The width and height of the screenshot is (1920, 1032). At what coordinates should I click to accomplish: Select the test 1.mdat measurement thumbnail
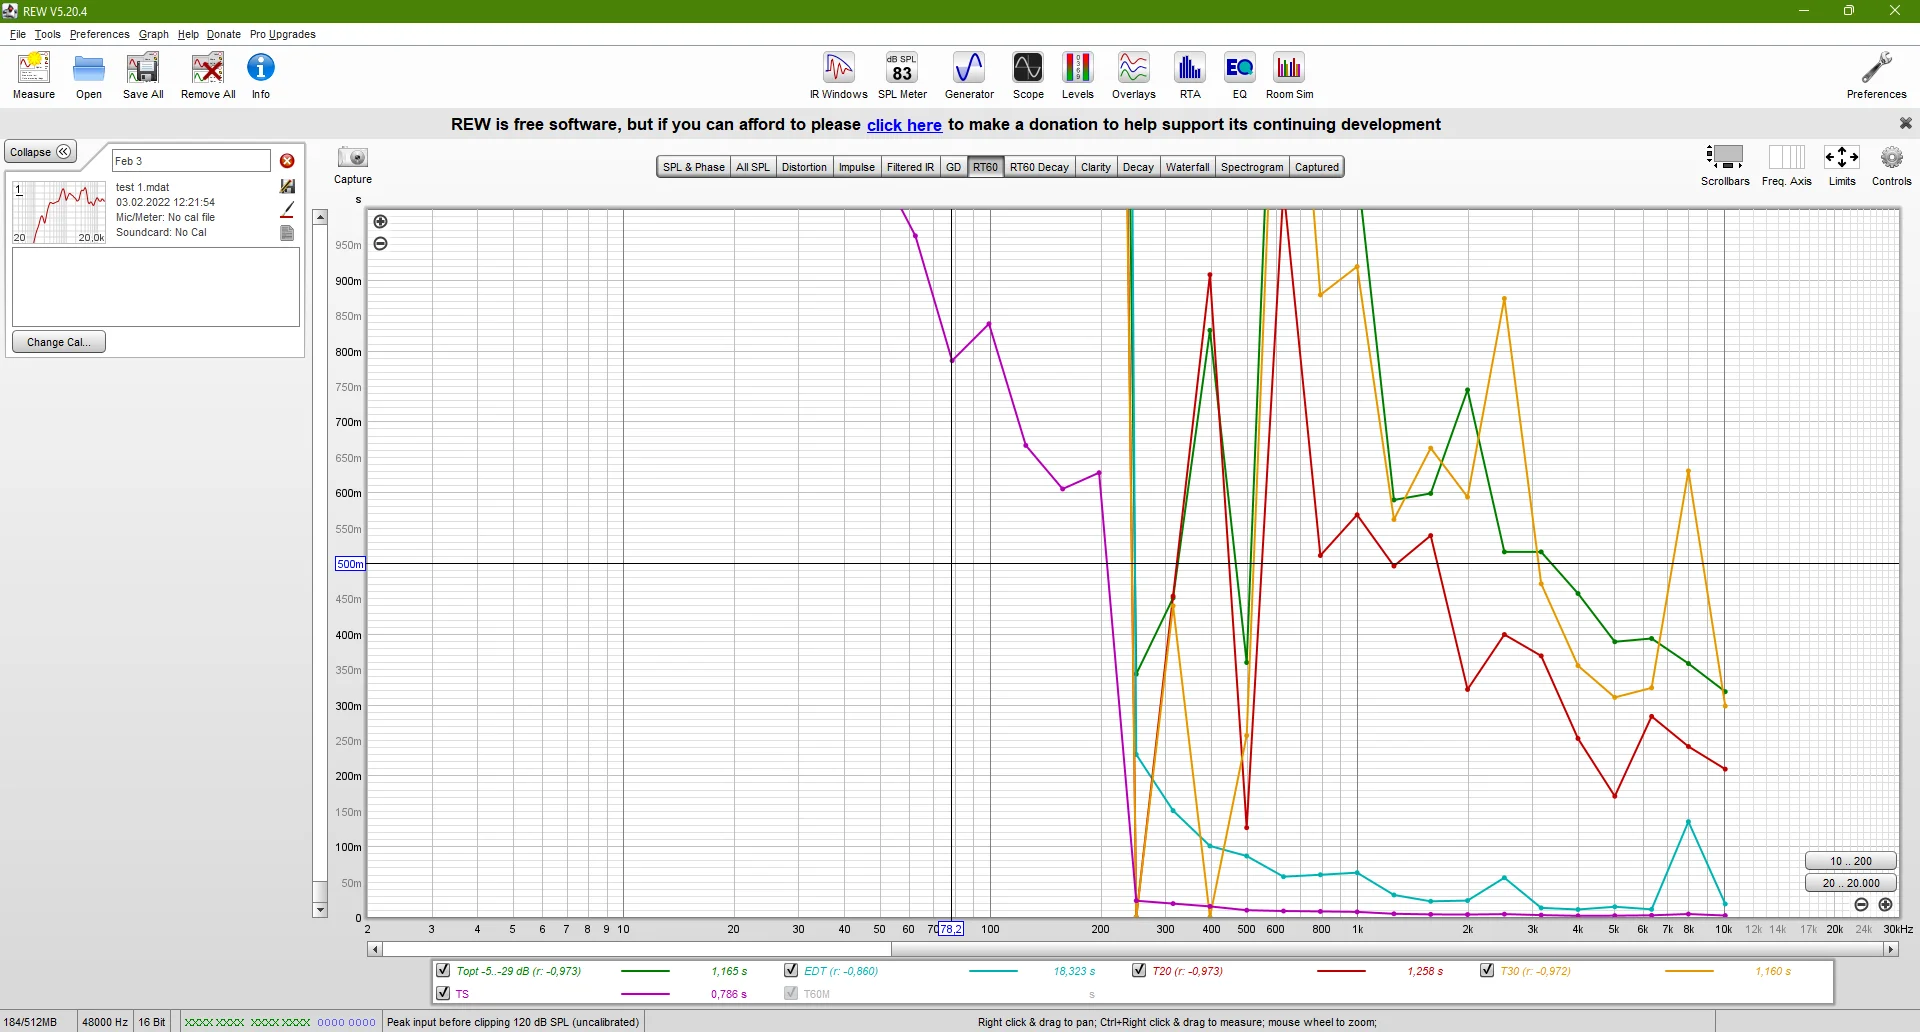(60, 212)
